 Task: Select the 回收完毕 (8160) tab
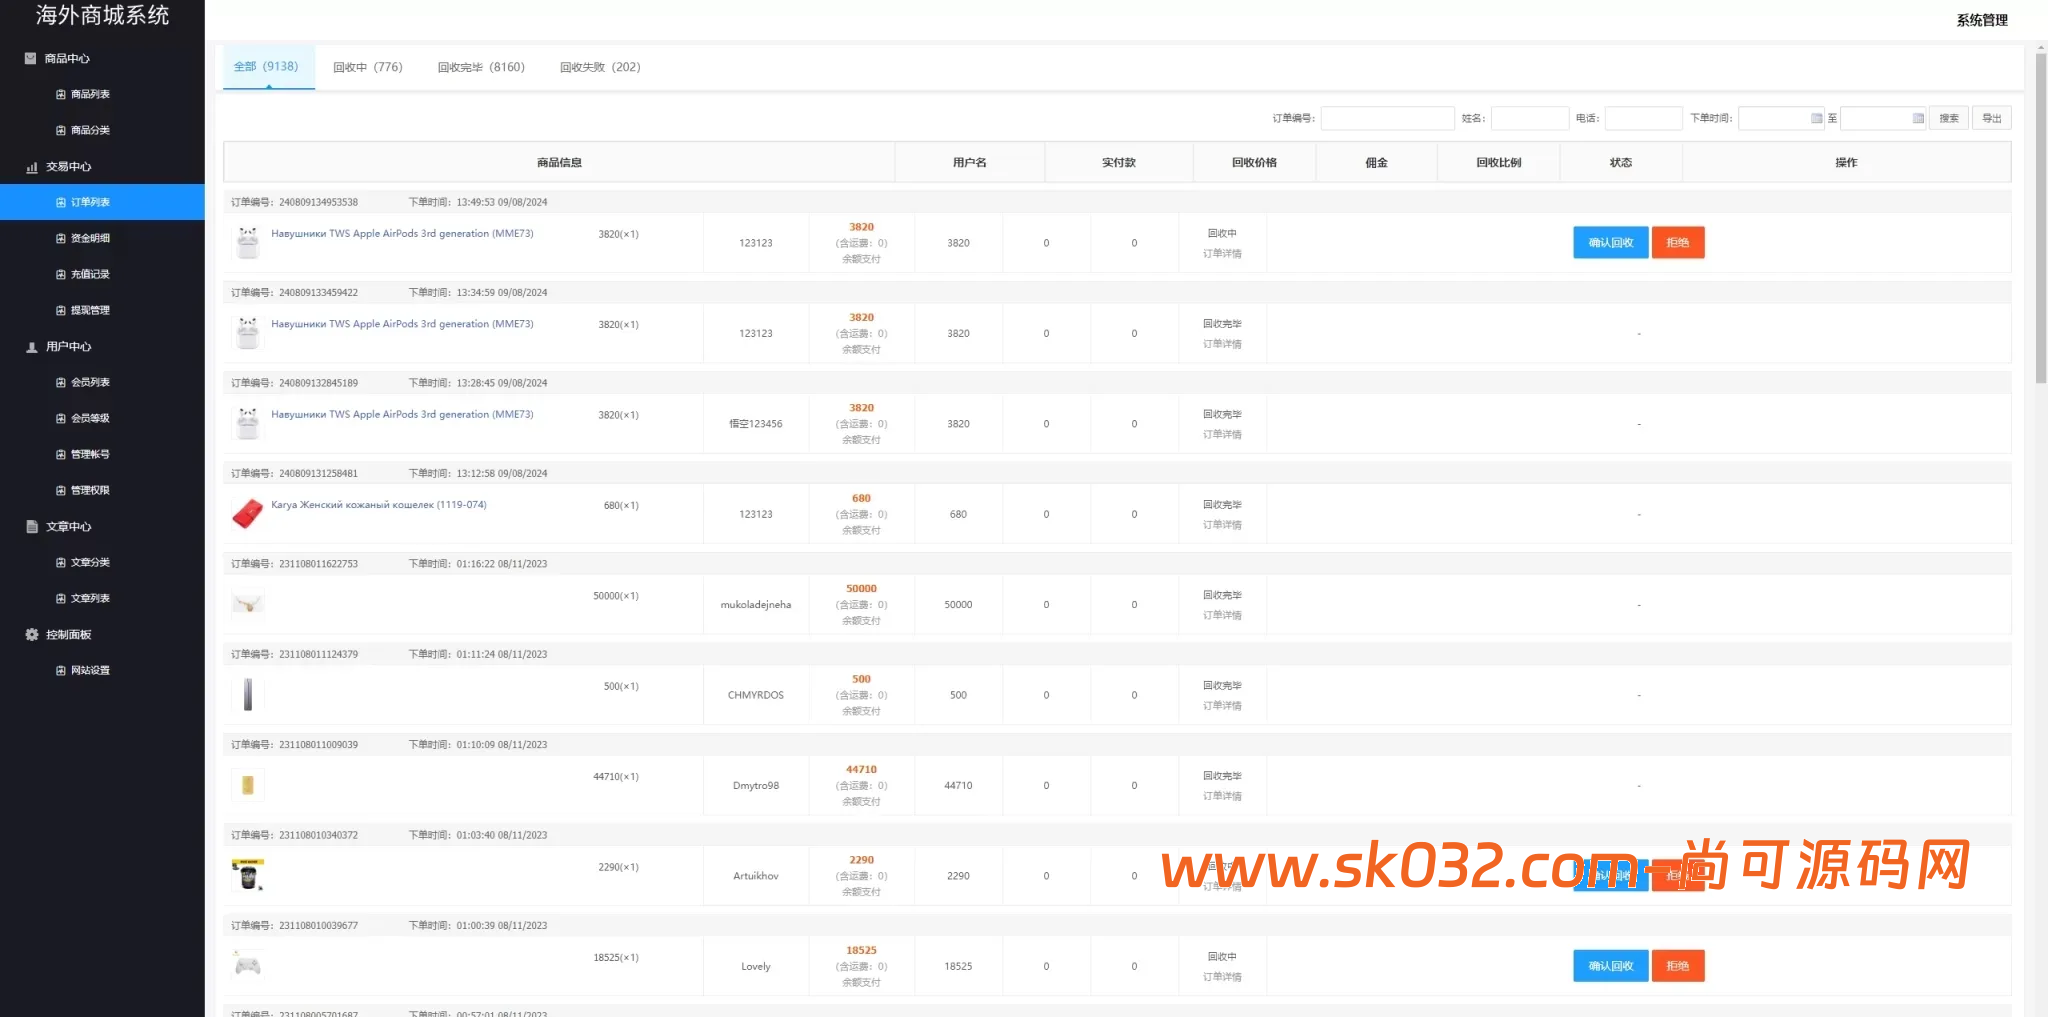point(480,67)
